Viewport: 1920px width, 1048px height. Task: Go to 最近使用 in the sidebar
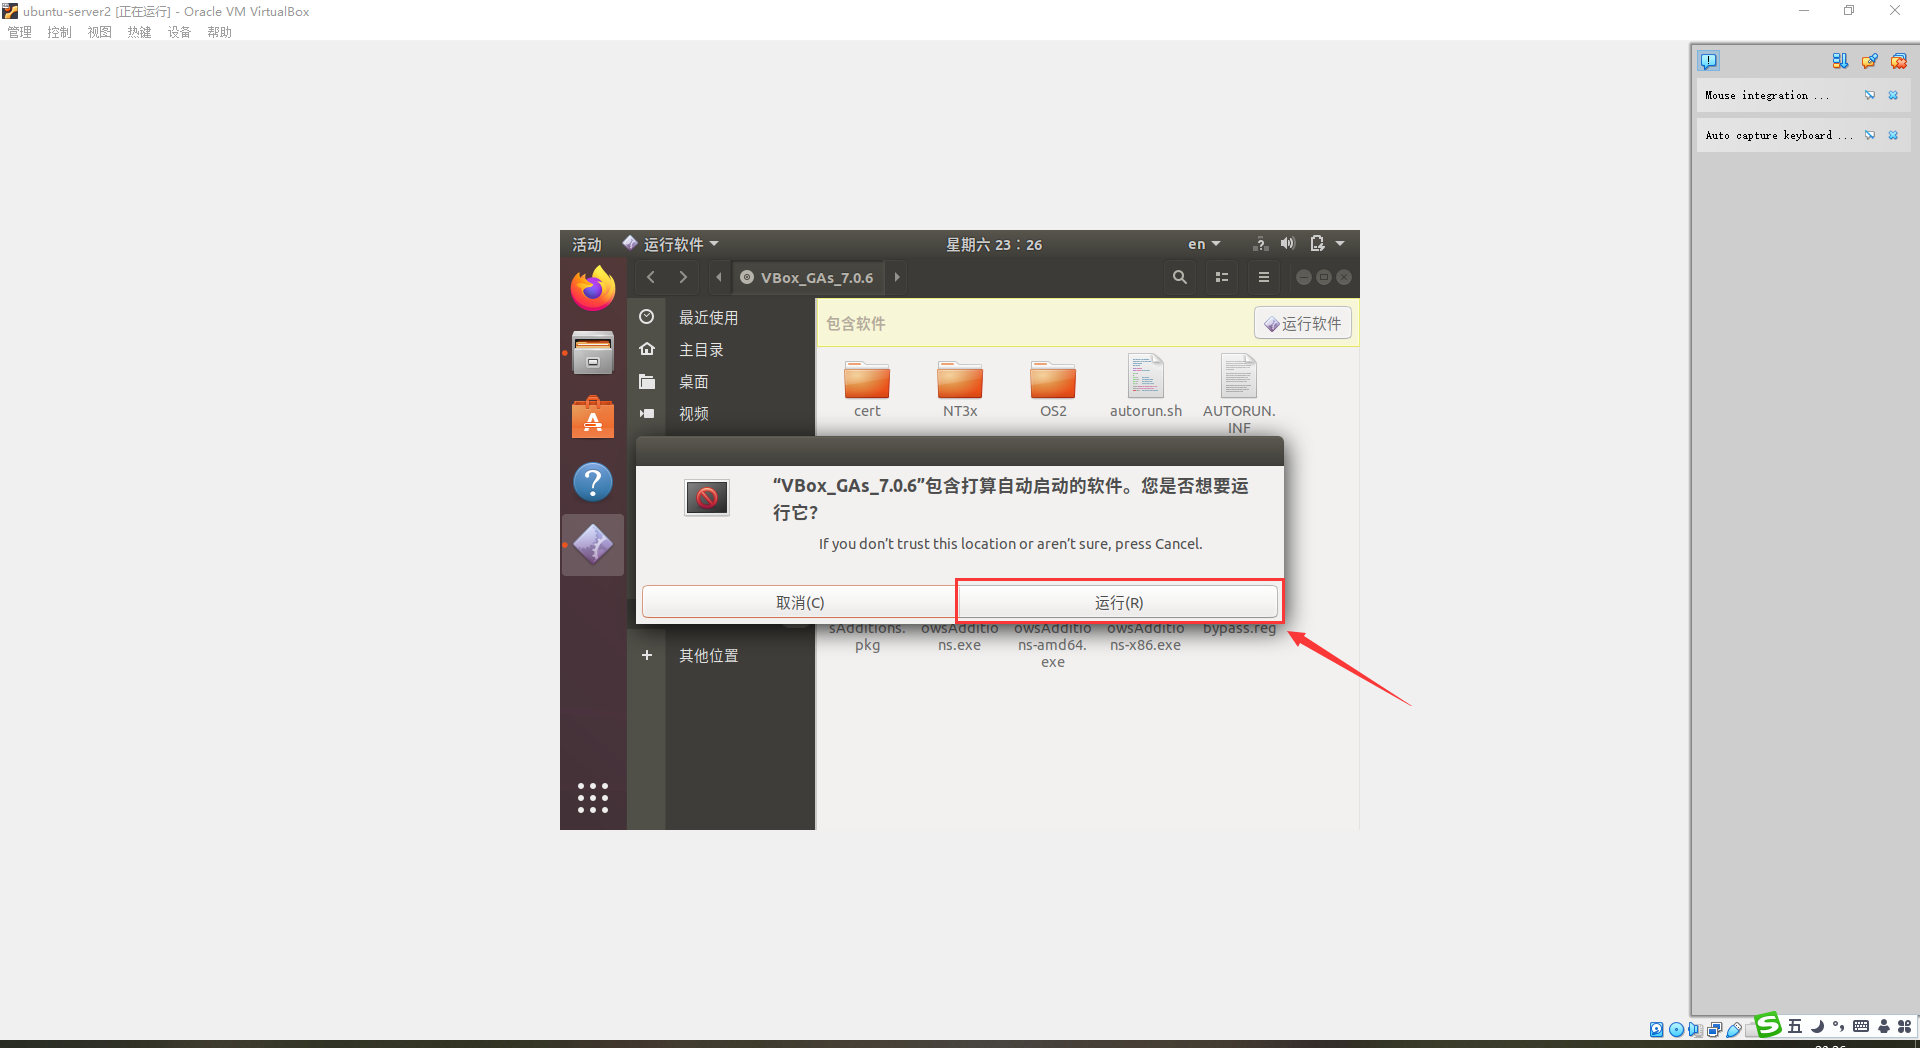pyautogui.click(x=708, y=317)
